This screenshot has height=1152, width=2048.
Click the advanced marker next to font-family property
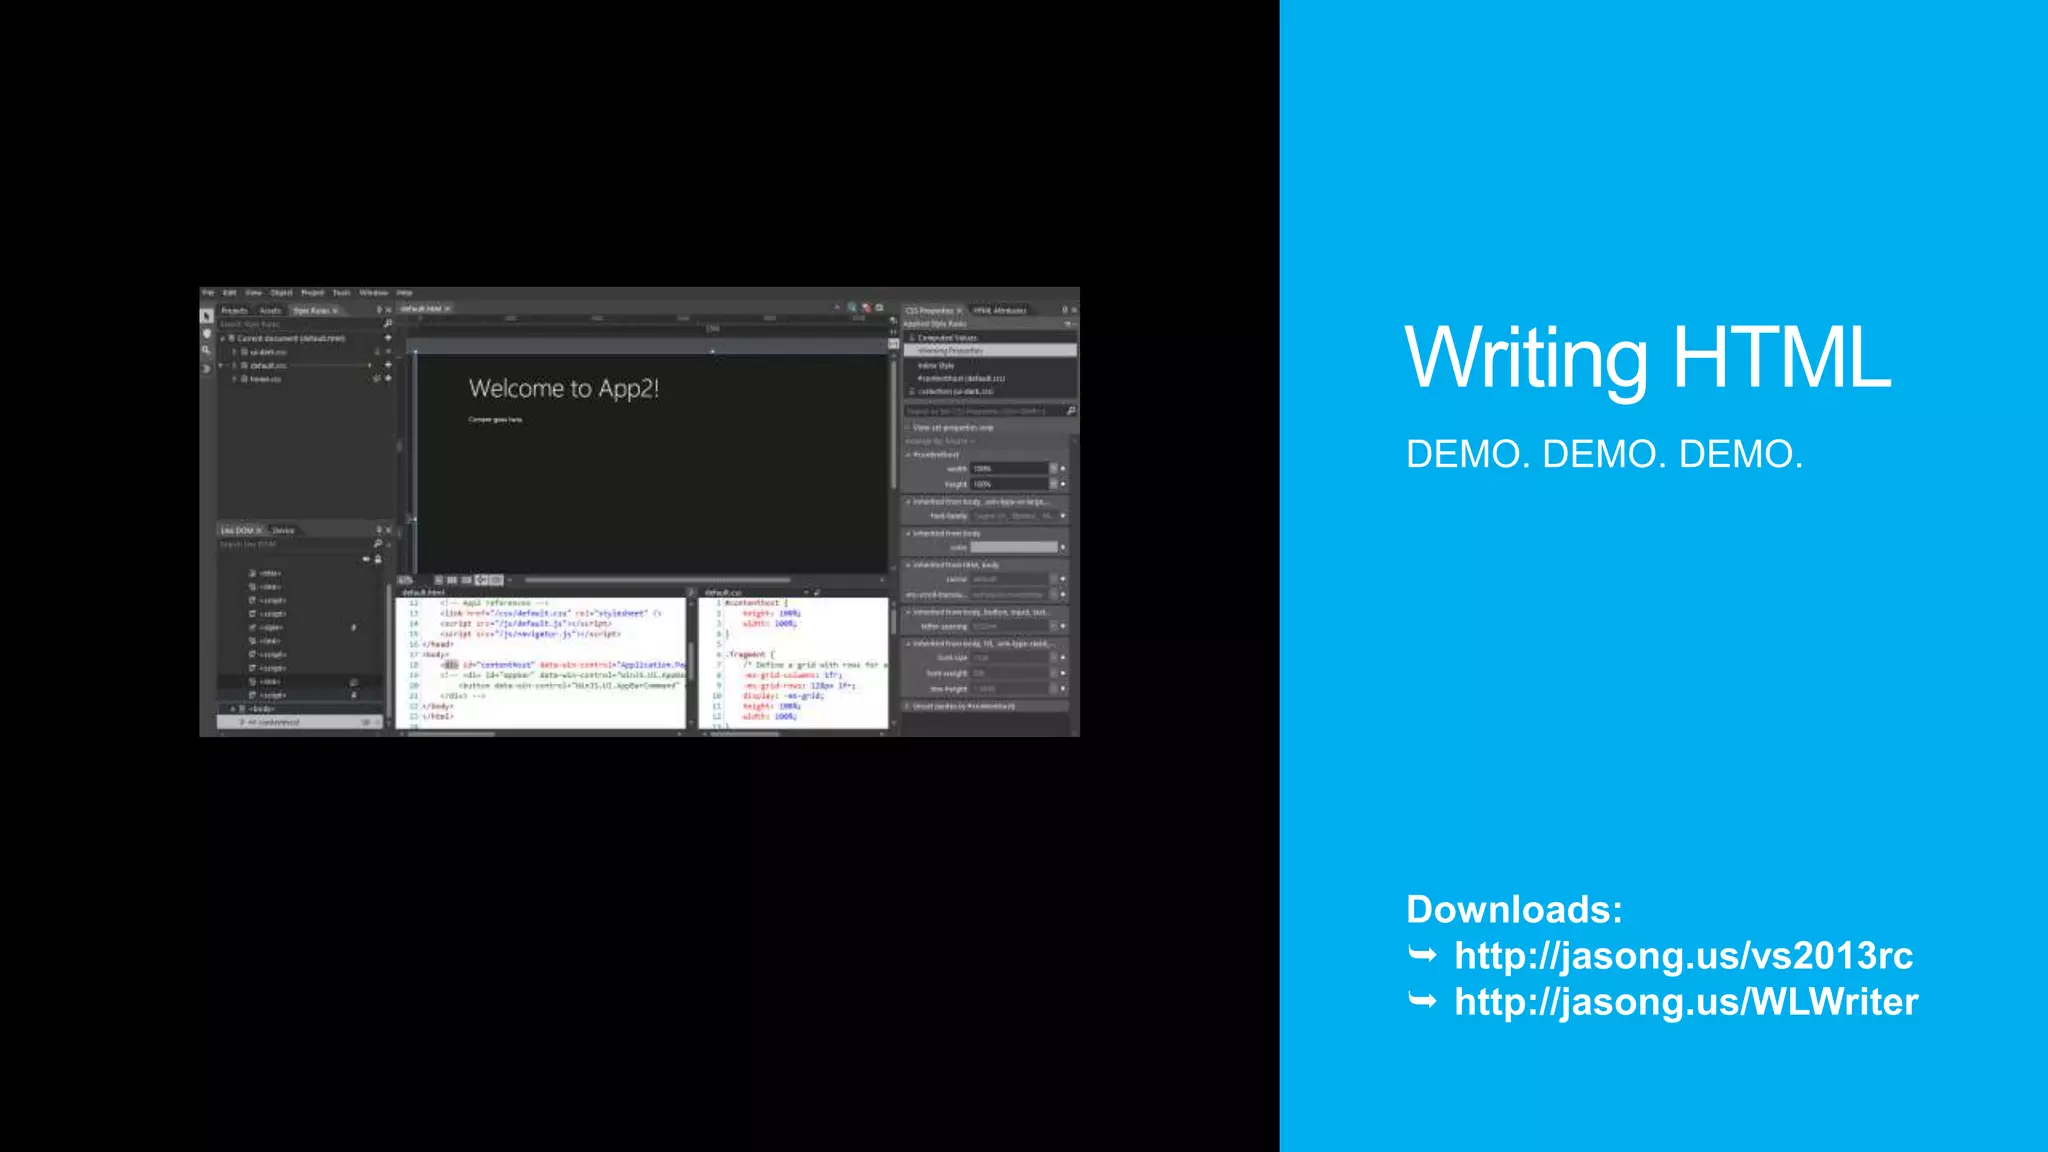click(x=1063, y=516)
